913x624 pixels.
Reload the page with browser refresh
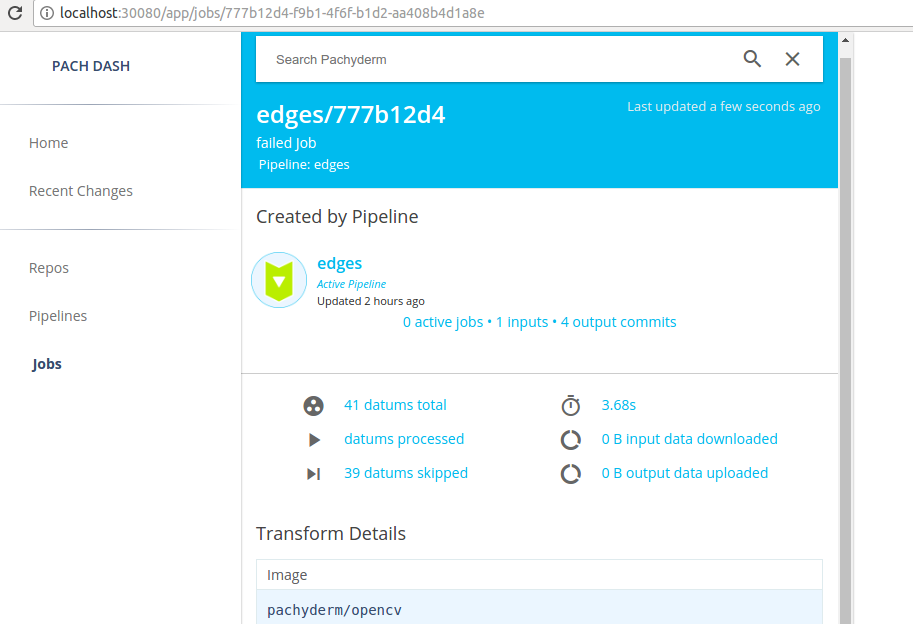(15, 14)
